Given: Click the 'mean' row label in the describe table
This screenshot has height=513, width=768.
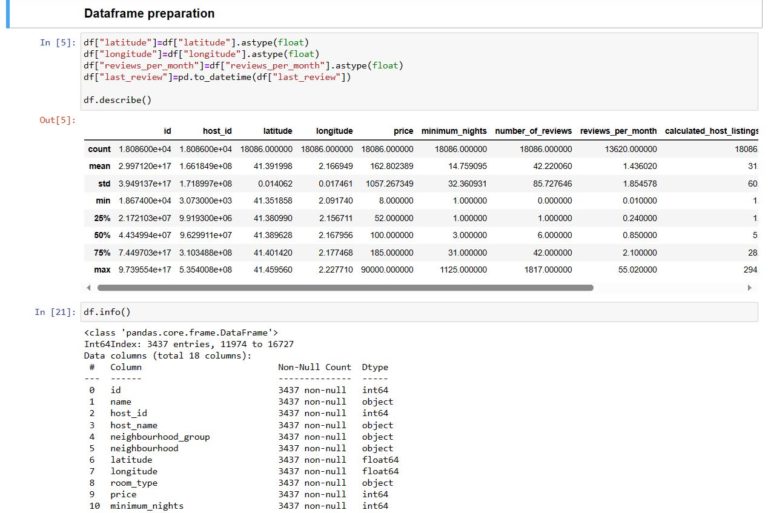Looking at the screenshot, I should 99,166.
